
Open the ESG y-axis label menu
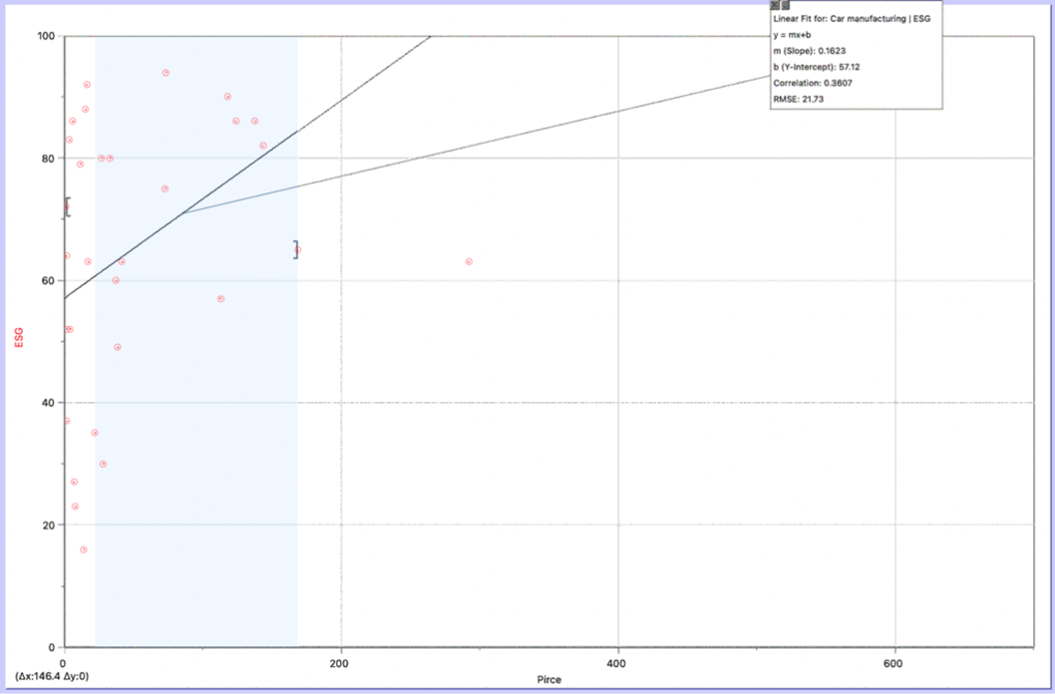tap(19, 341)
